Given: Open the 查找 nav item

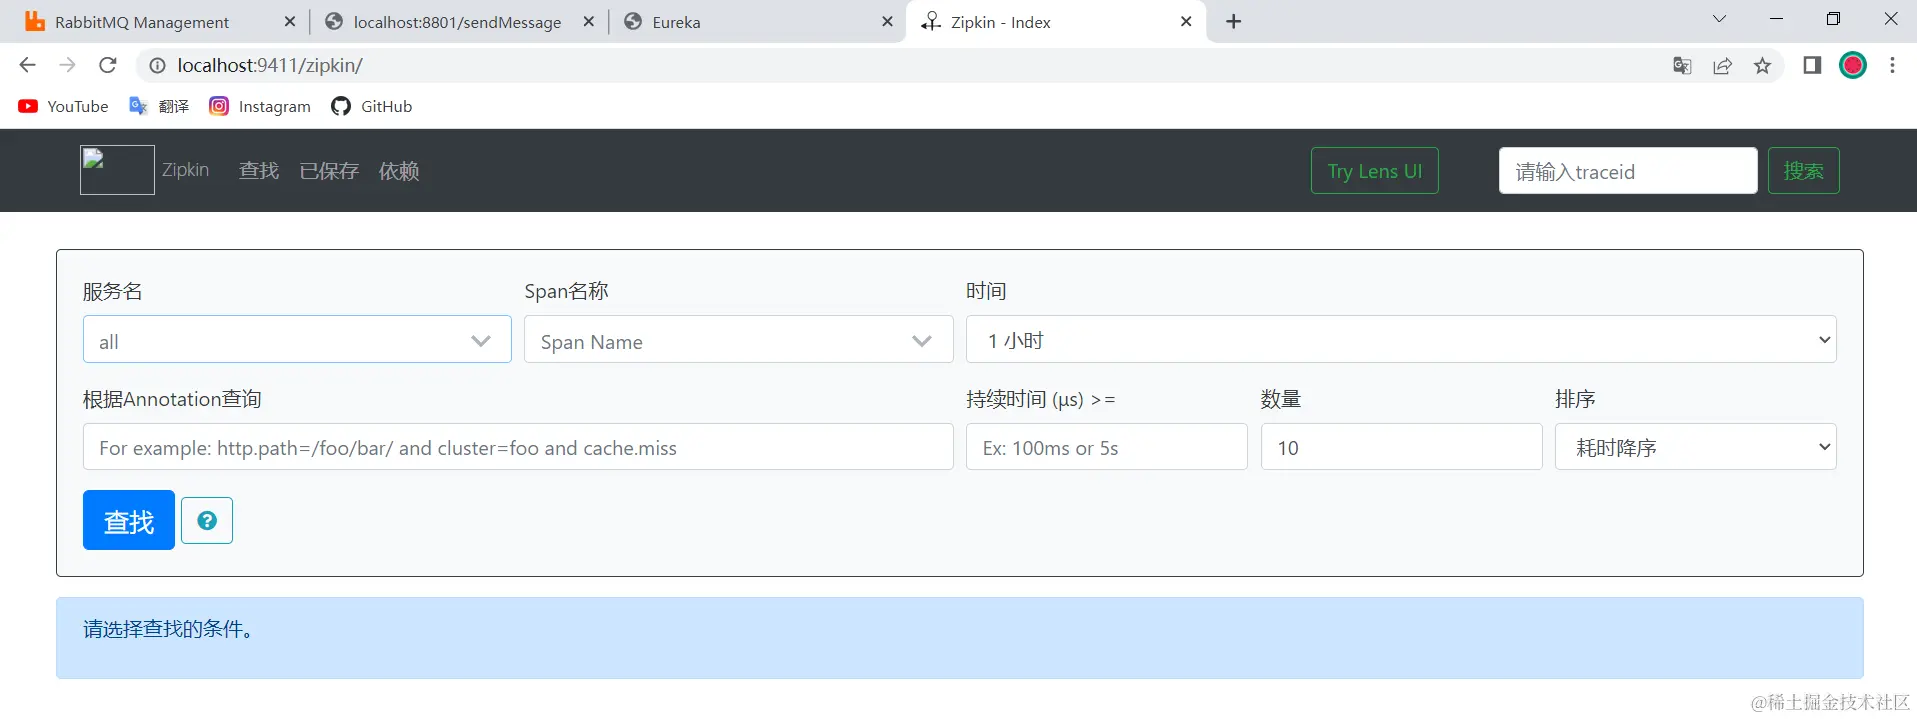Looking at the screenshot, I should [x=259, y=171].
